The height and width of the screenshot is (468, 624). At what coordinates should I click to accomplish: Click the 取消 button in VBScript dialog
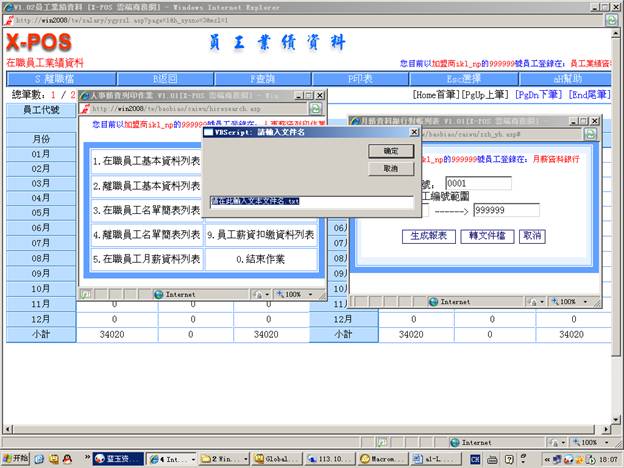(390, 169)
